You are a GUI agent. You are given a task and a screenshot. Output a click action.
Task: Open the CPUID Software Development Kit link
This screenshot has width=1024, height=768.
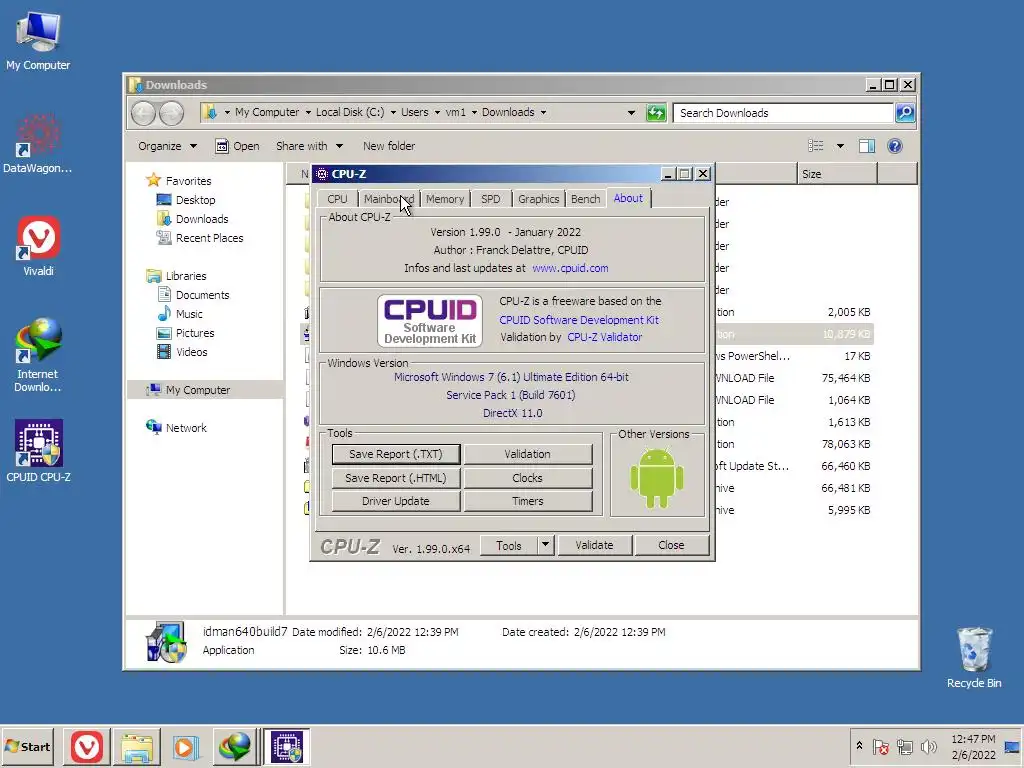(579, 320)
